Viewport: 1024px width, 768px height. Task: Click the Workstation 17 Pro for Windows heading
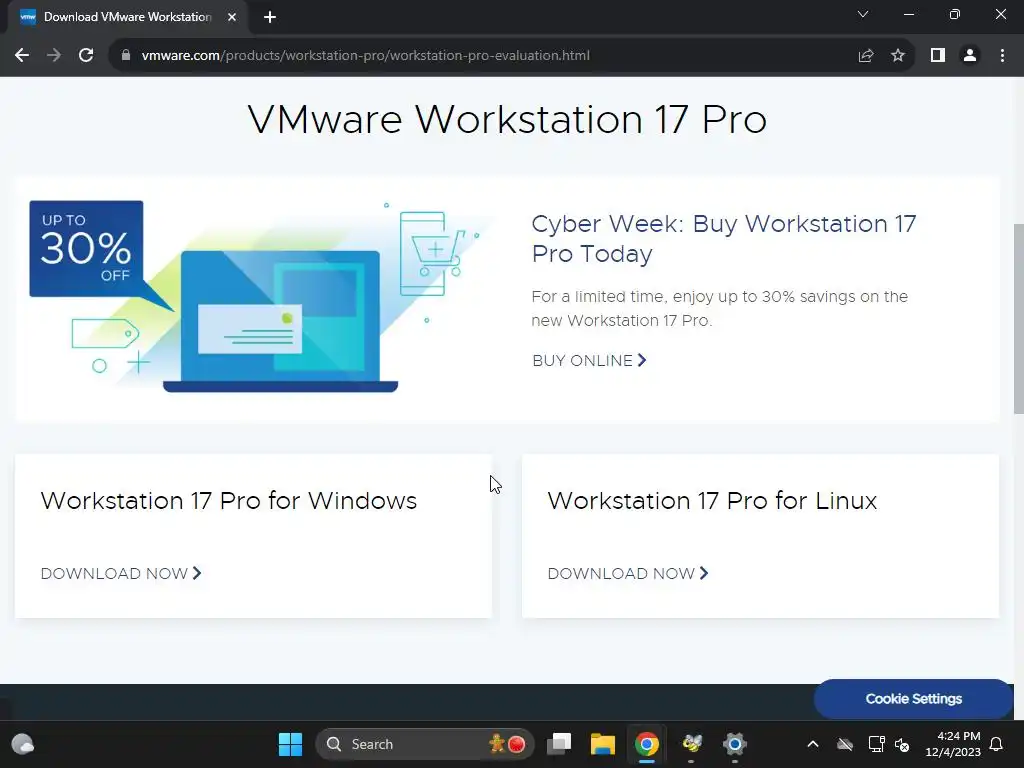tap(229, 501)
